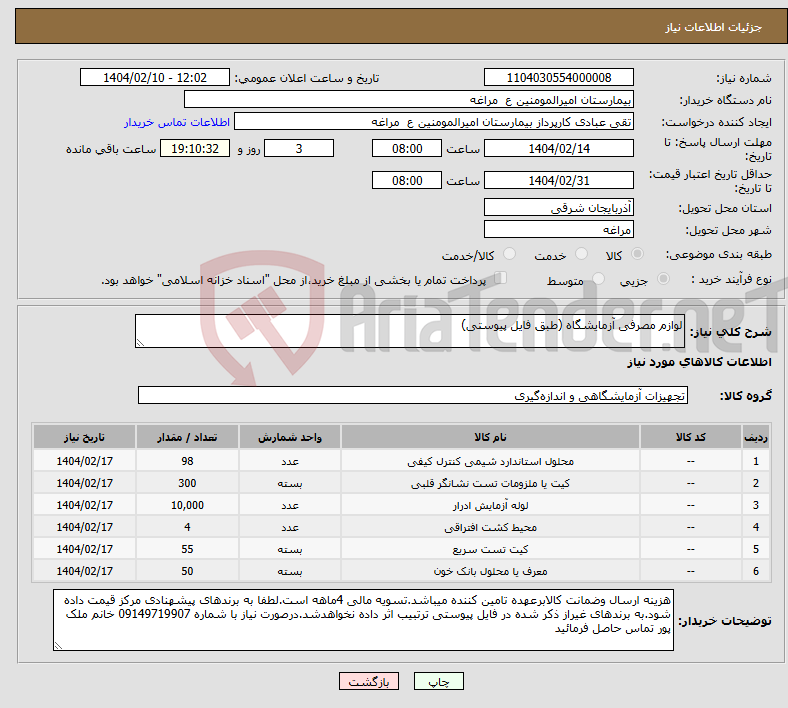788x708 pixels.
Task: Click the announcement date field 1404/02/10 - 12:02
Action: point(155,77)
